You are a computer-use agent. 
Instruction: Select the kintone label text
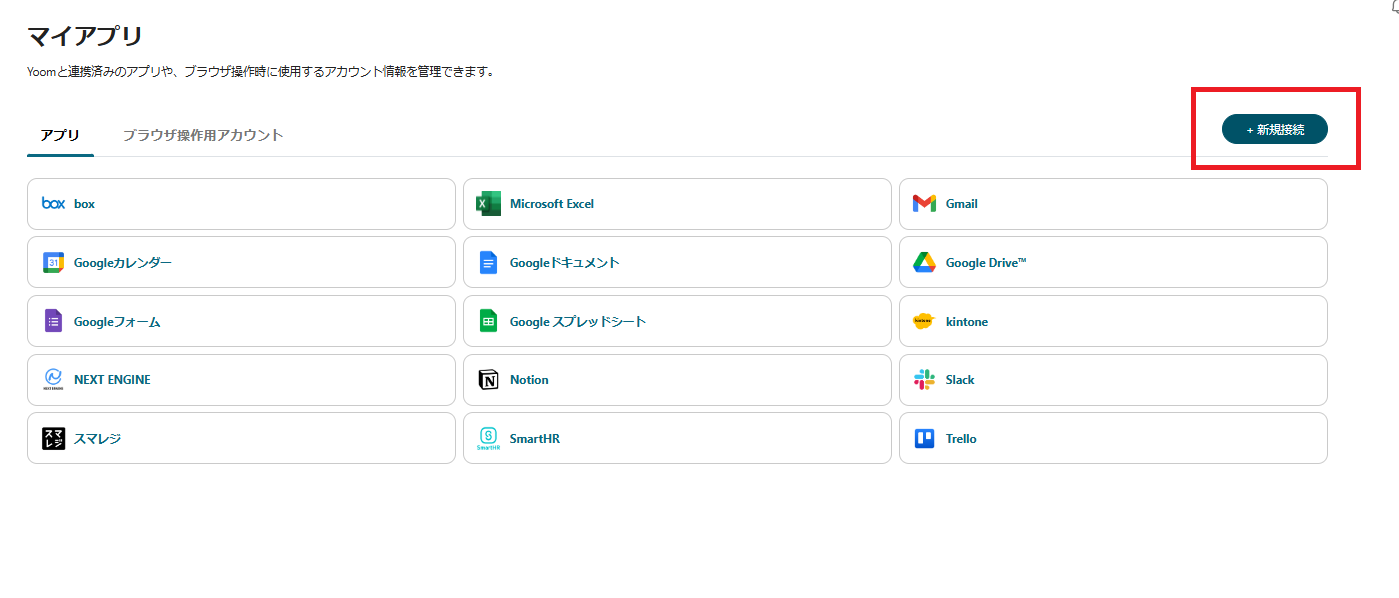click(967, 322)
